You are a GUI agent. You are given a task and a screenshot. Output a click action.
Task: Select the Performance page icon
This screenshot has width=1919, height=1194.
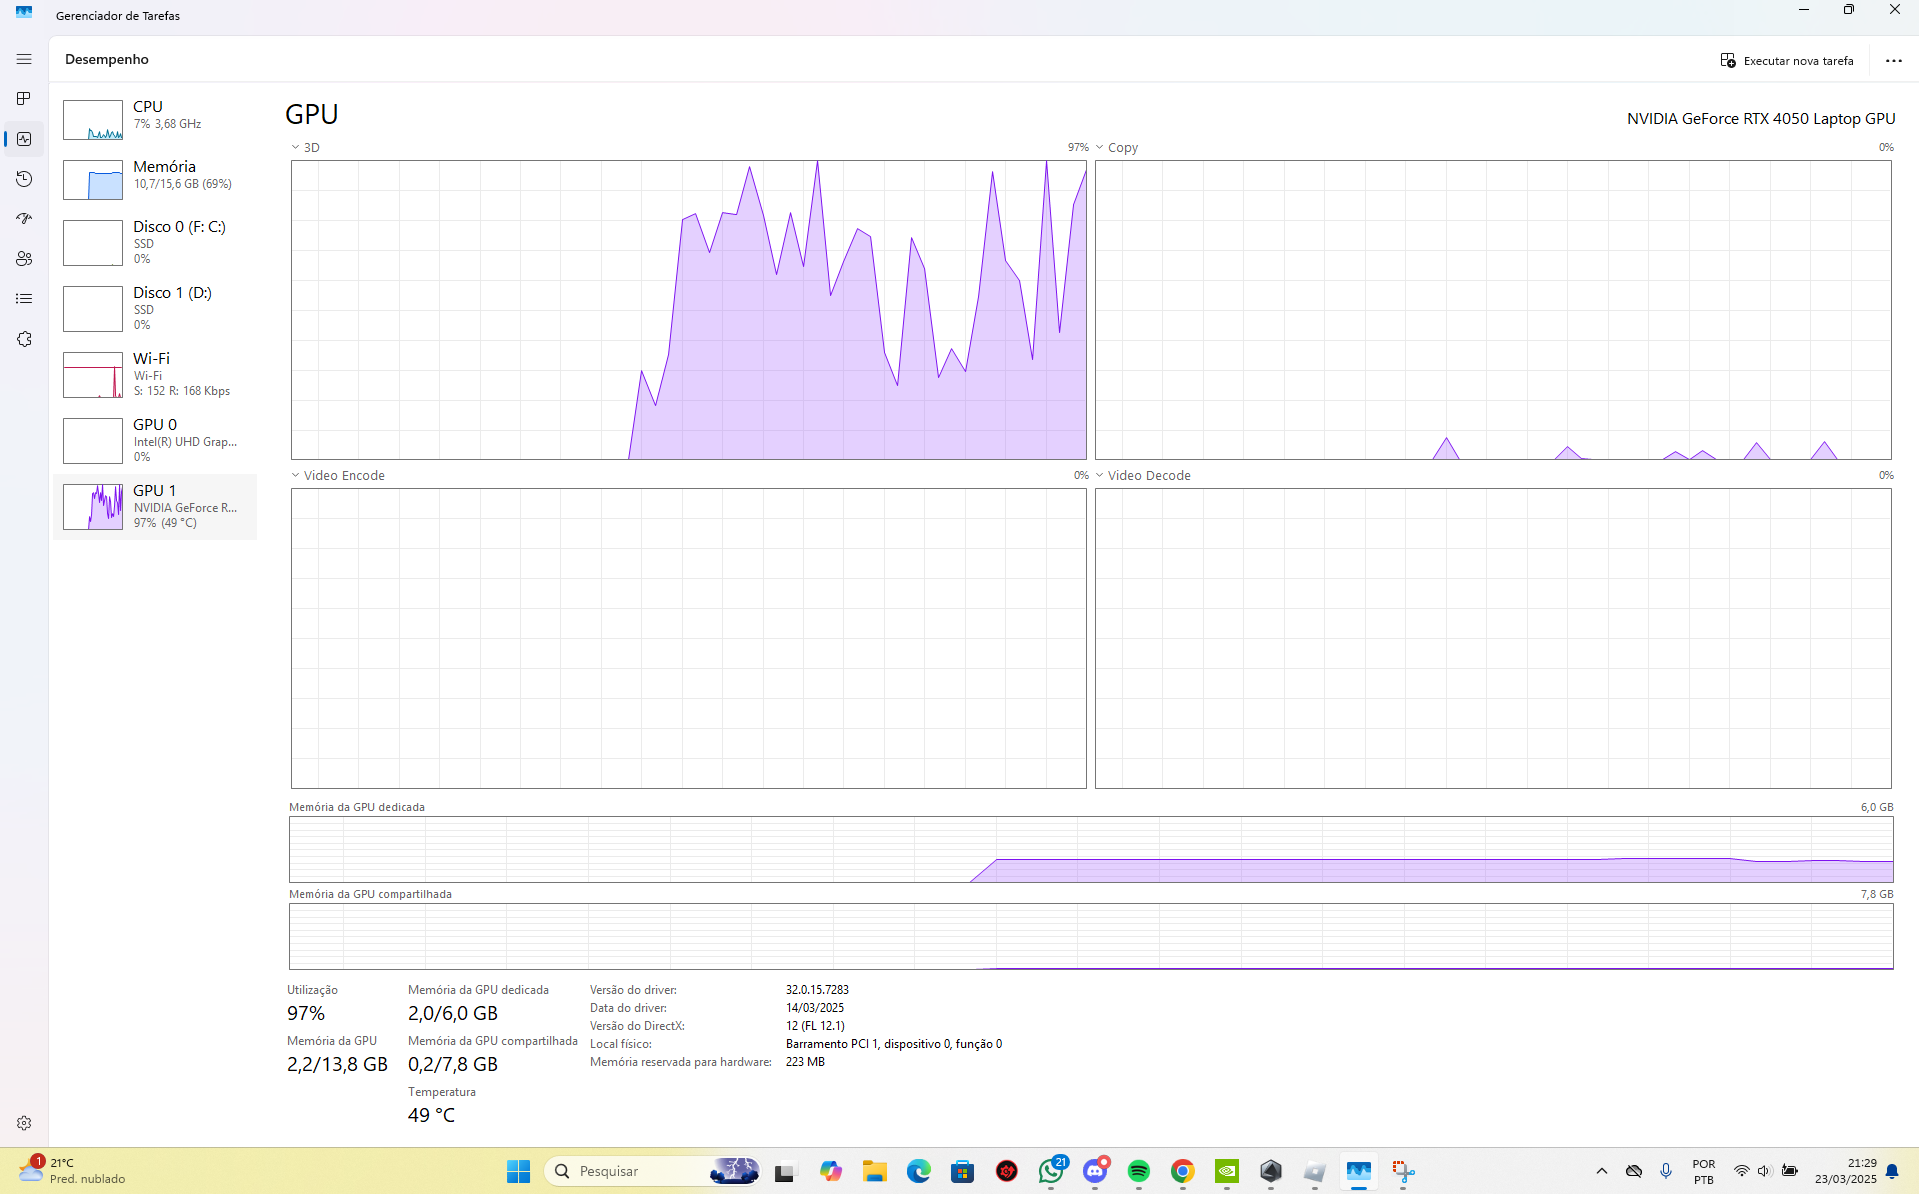[x=24, y=139]
